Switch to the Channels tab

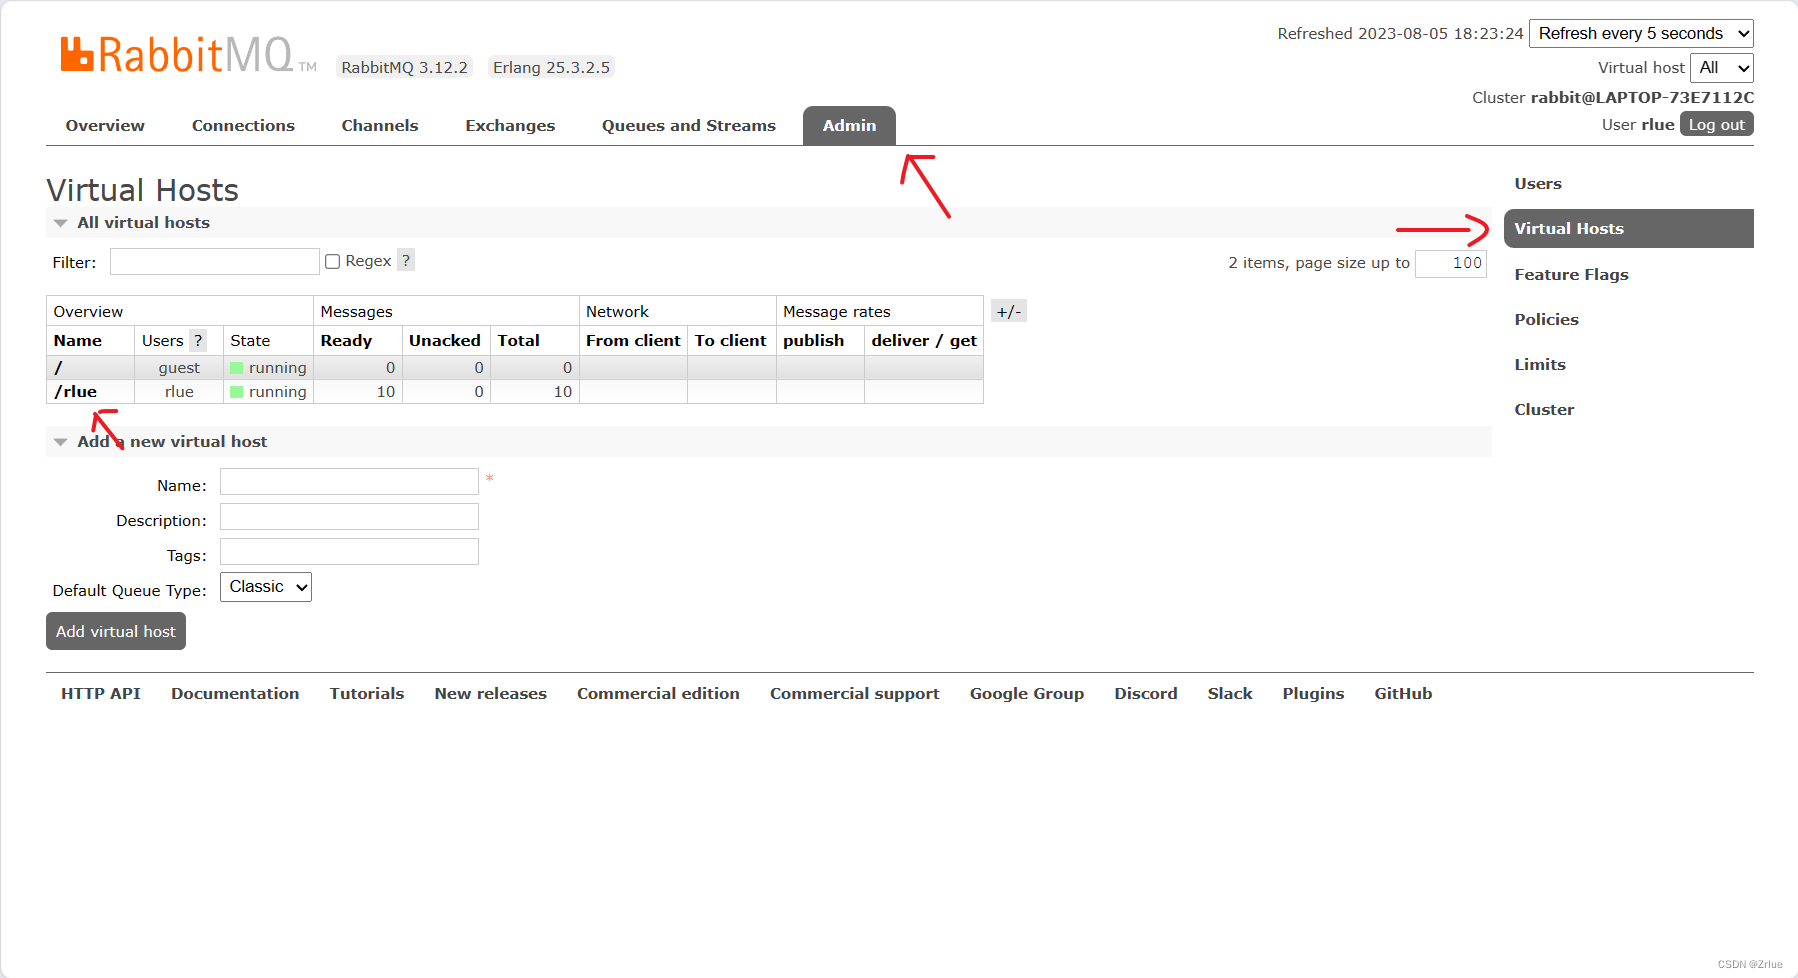380,125
